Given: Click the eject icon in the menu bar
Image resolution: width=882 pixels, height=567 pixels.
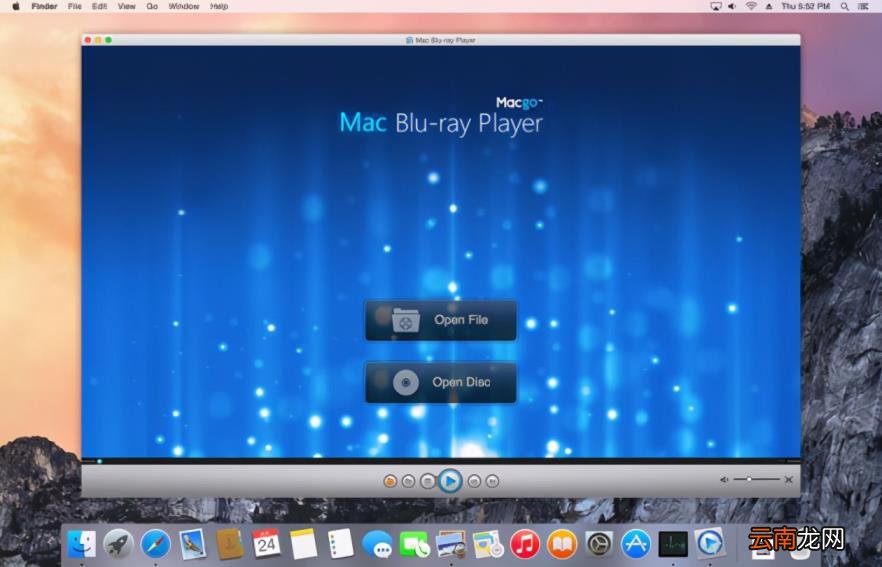Looking at the screenshot, I should pyautogui.click(x=769, y=6).
